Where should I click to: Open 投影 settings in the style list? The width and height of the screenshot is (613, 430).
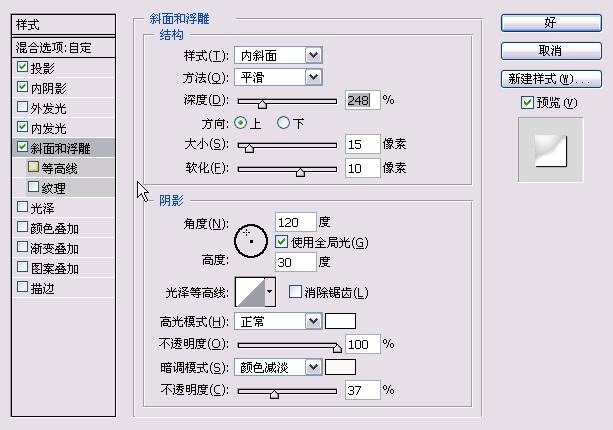[42, 68]
